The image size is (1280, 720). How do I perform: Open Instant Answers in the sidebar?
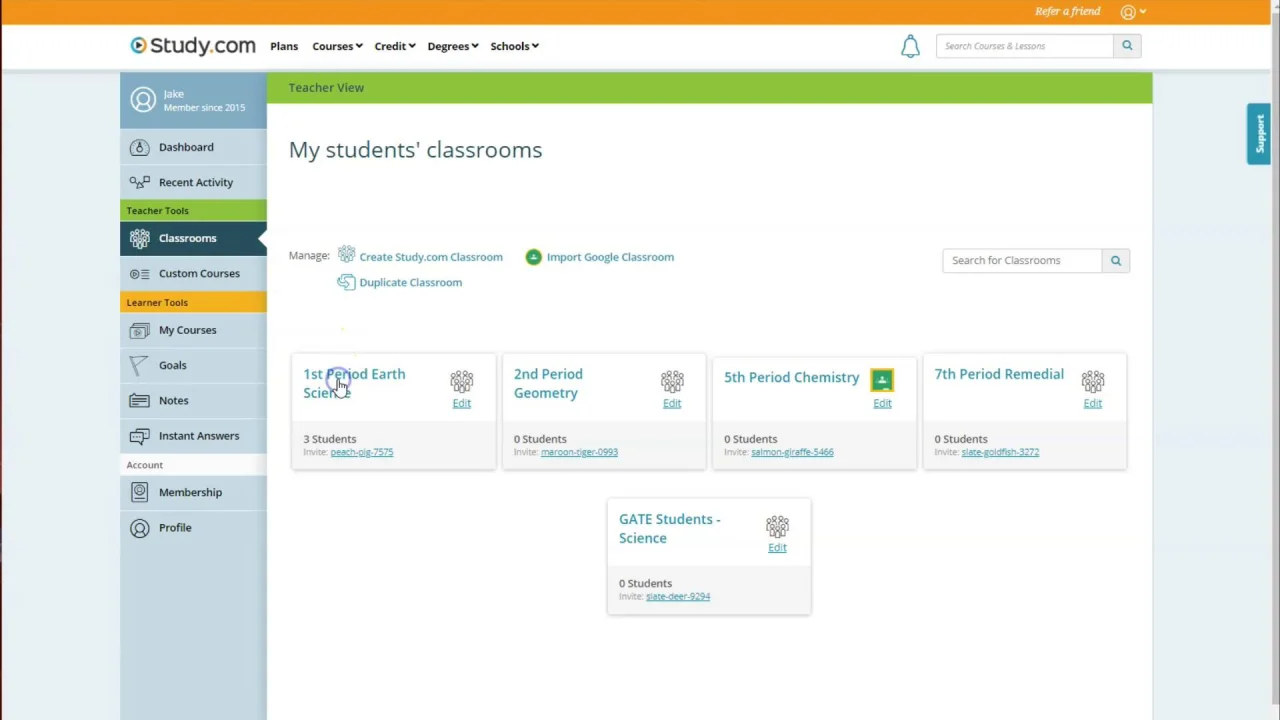pos(199,436)
